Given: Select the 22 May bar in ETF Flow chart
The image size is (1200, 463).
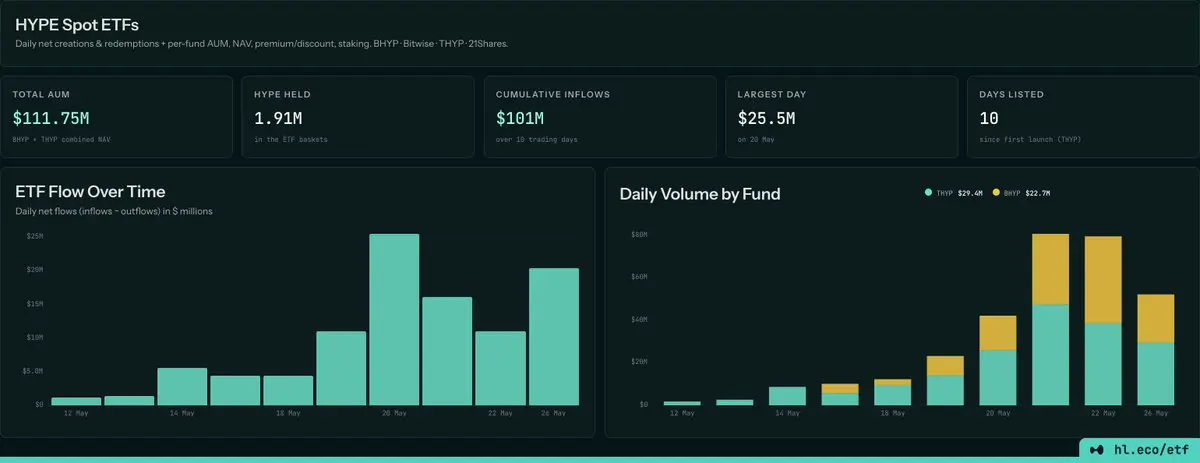Looking at the screenshot, I should [500, 368].
